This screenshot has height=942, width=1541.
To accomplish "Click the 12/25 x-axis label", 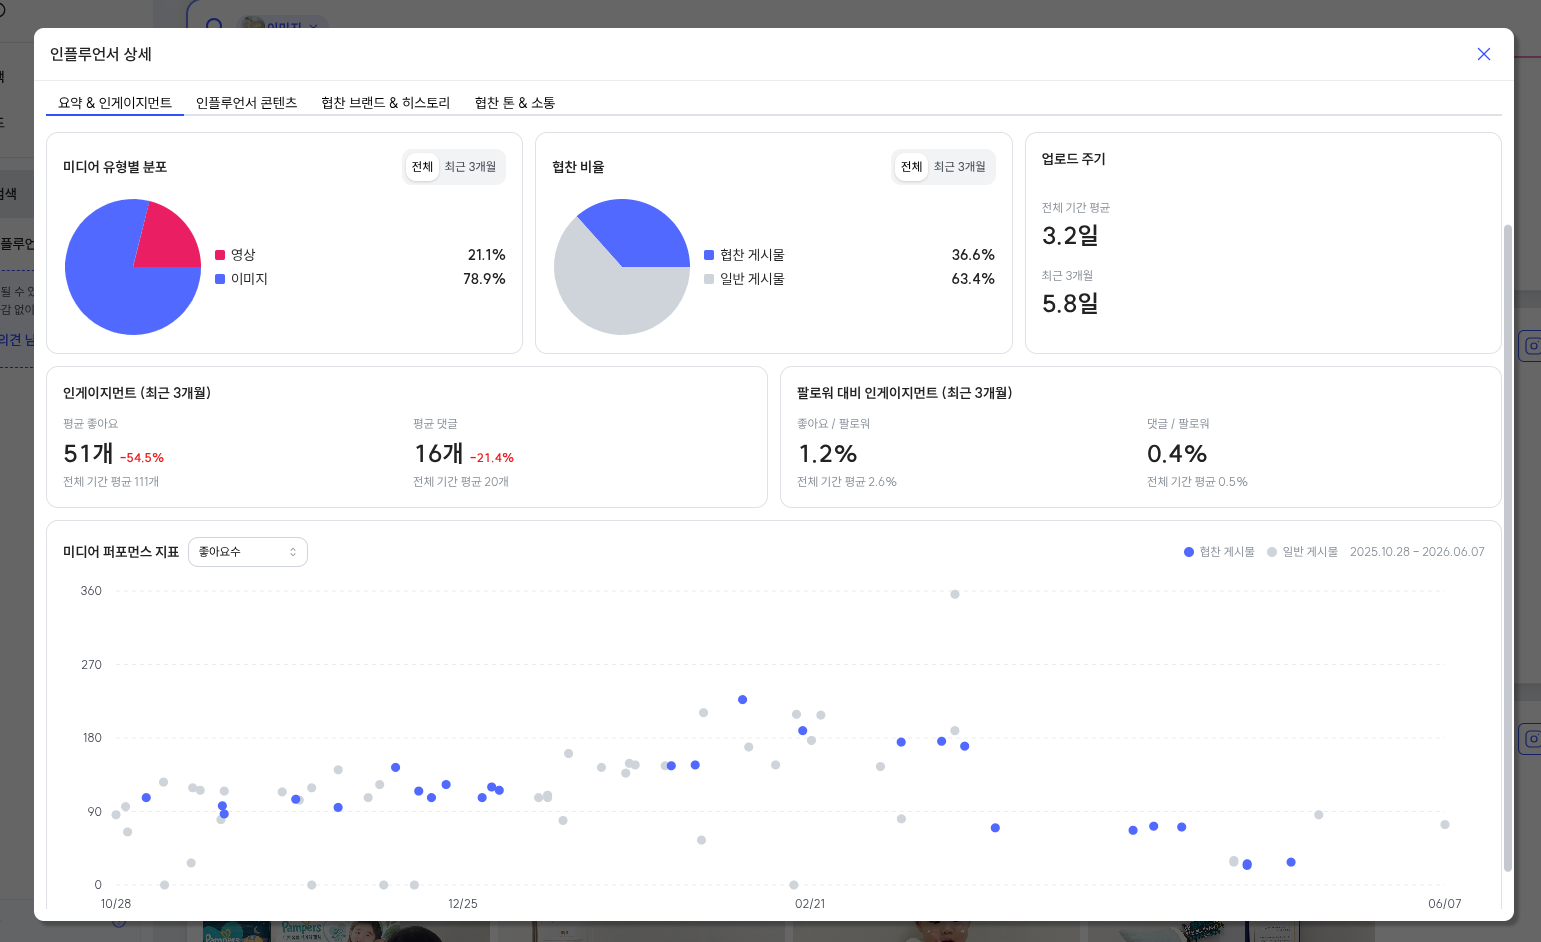I will click(x=463, y=904).
